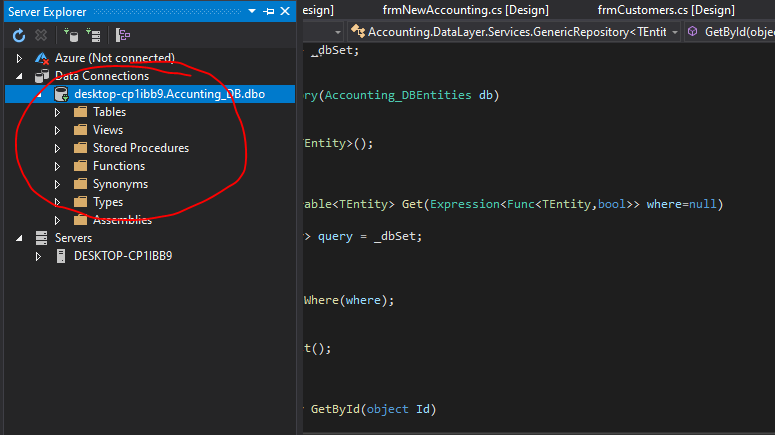Pin the Server Explorer with auto-hide icon
Screen dimensions: 775x435
click(269, 11)
